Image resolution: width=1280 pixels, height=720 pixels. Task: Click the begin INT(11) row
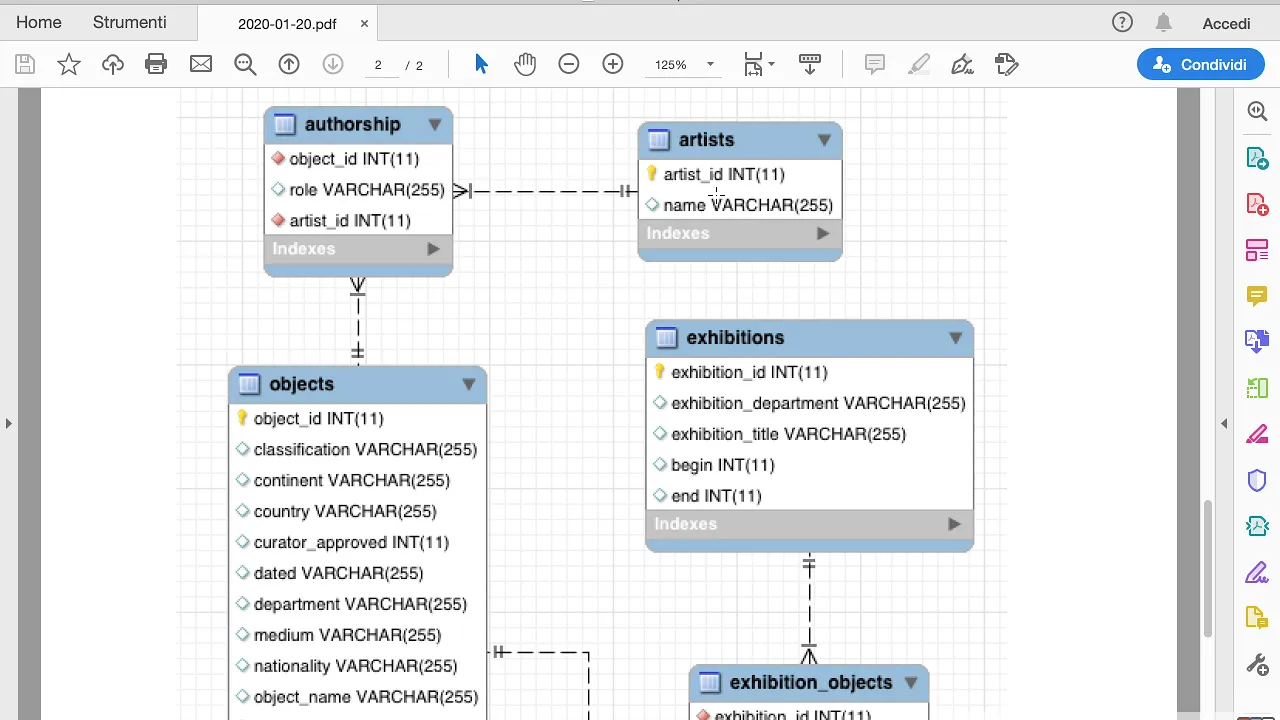point(809,465)
